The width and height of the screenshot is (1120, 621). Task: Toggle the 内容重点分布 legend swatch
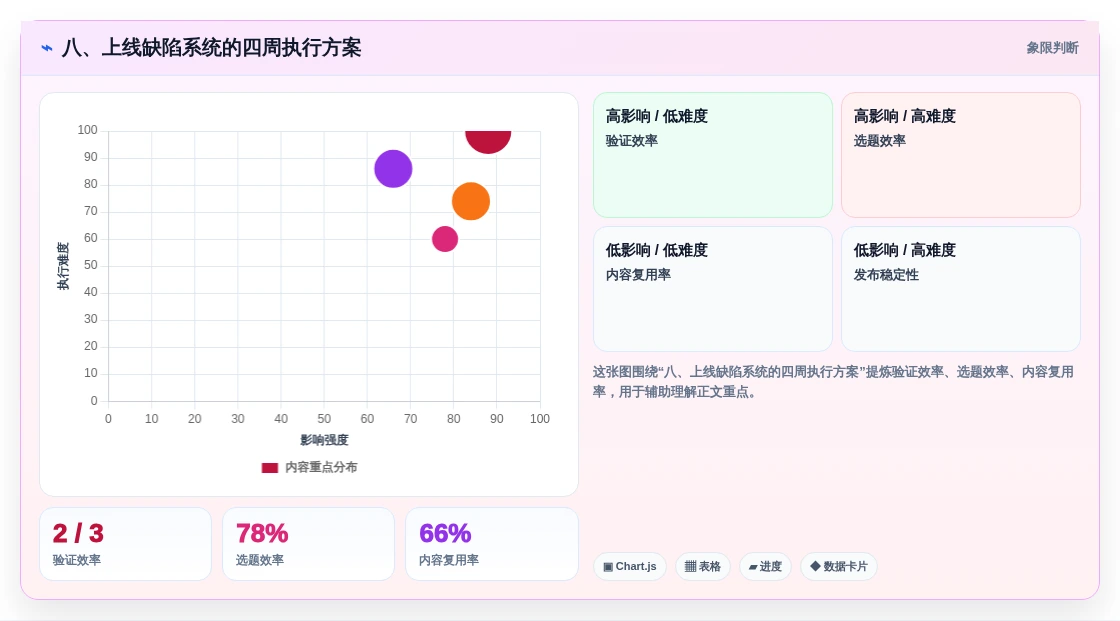pos(269,468)
